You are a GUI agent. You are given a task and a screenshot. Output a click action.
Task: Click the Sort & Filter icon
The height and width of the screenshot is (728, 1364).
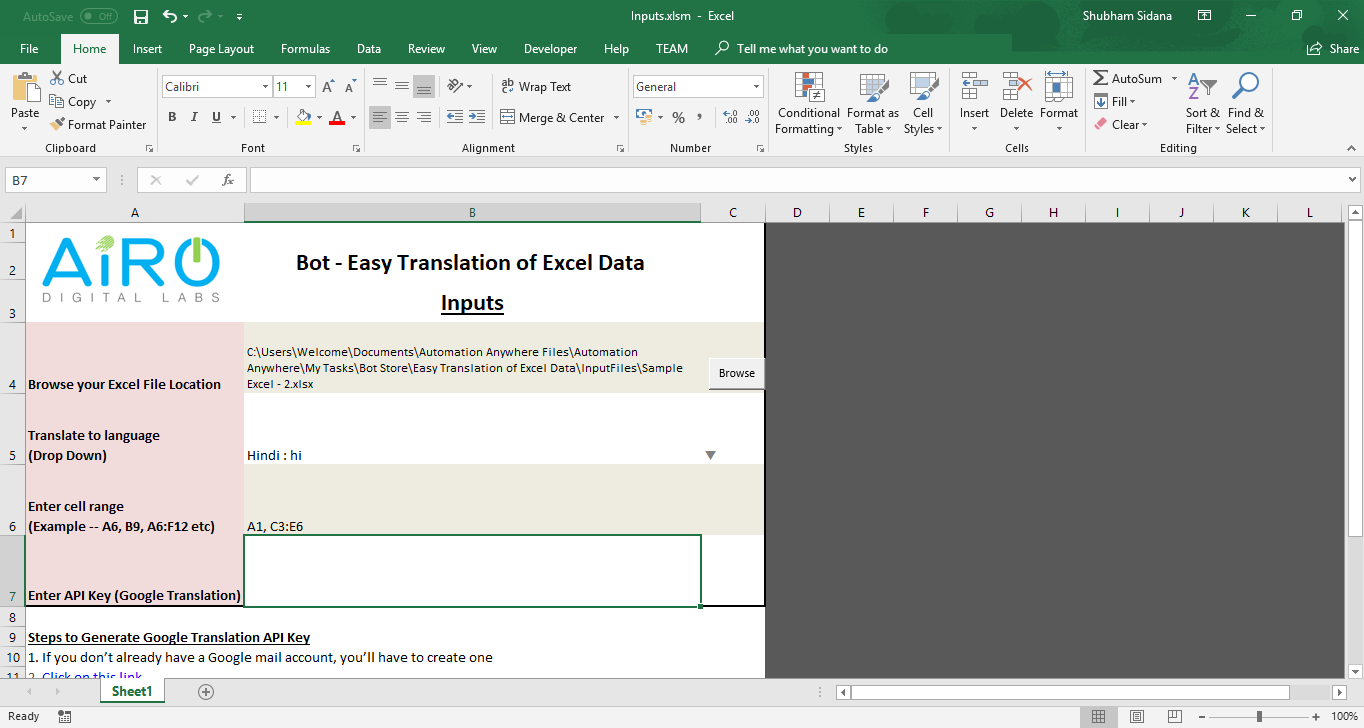(1202, 104)
